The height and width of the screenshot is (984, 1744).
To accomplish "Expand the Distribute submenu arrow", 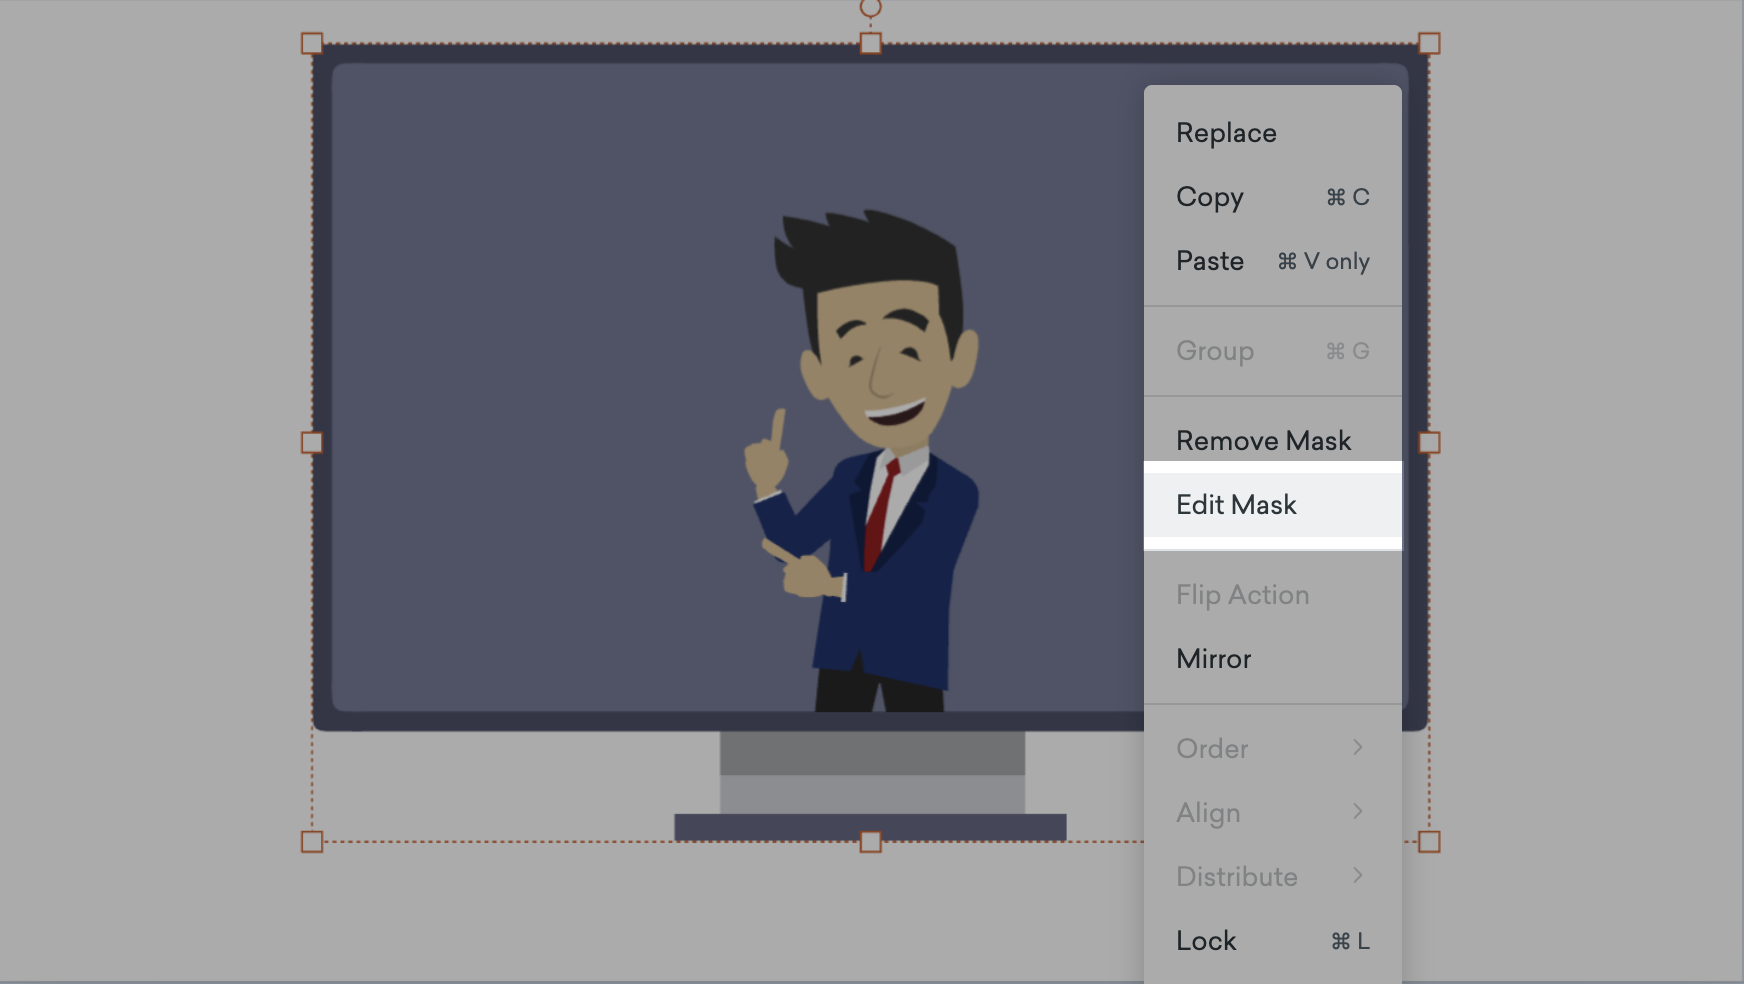I will click(x=1357, y=876).
